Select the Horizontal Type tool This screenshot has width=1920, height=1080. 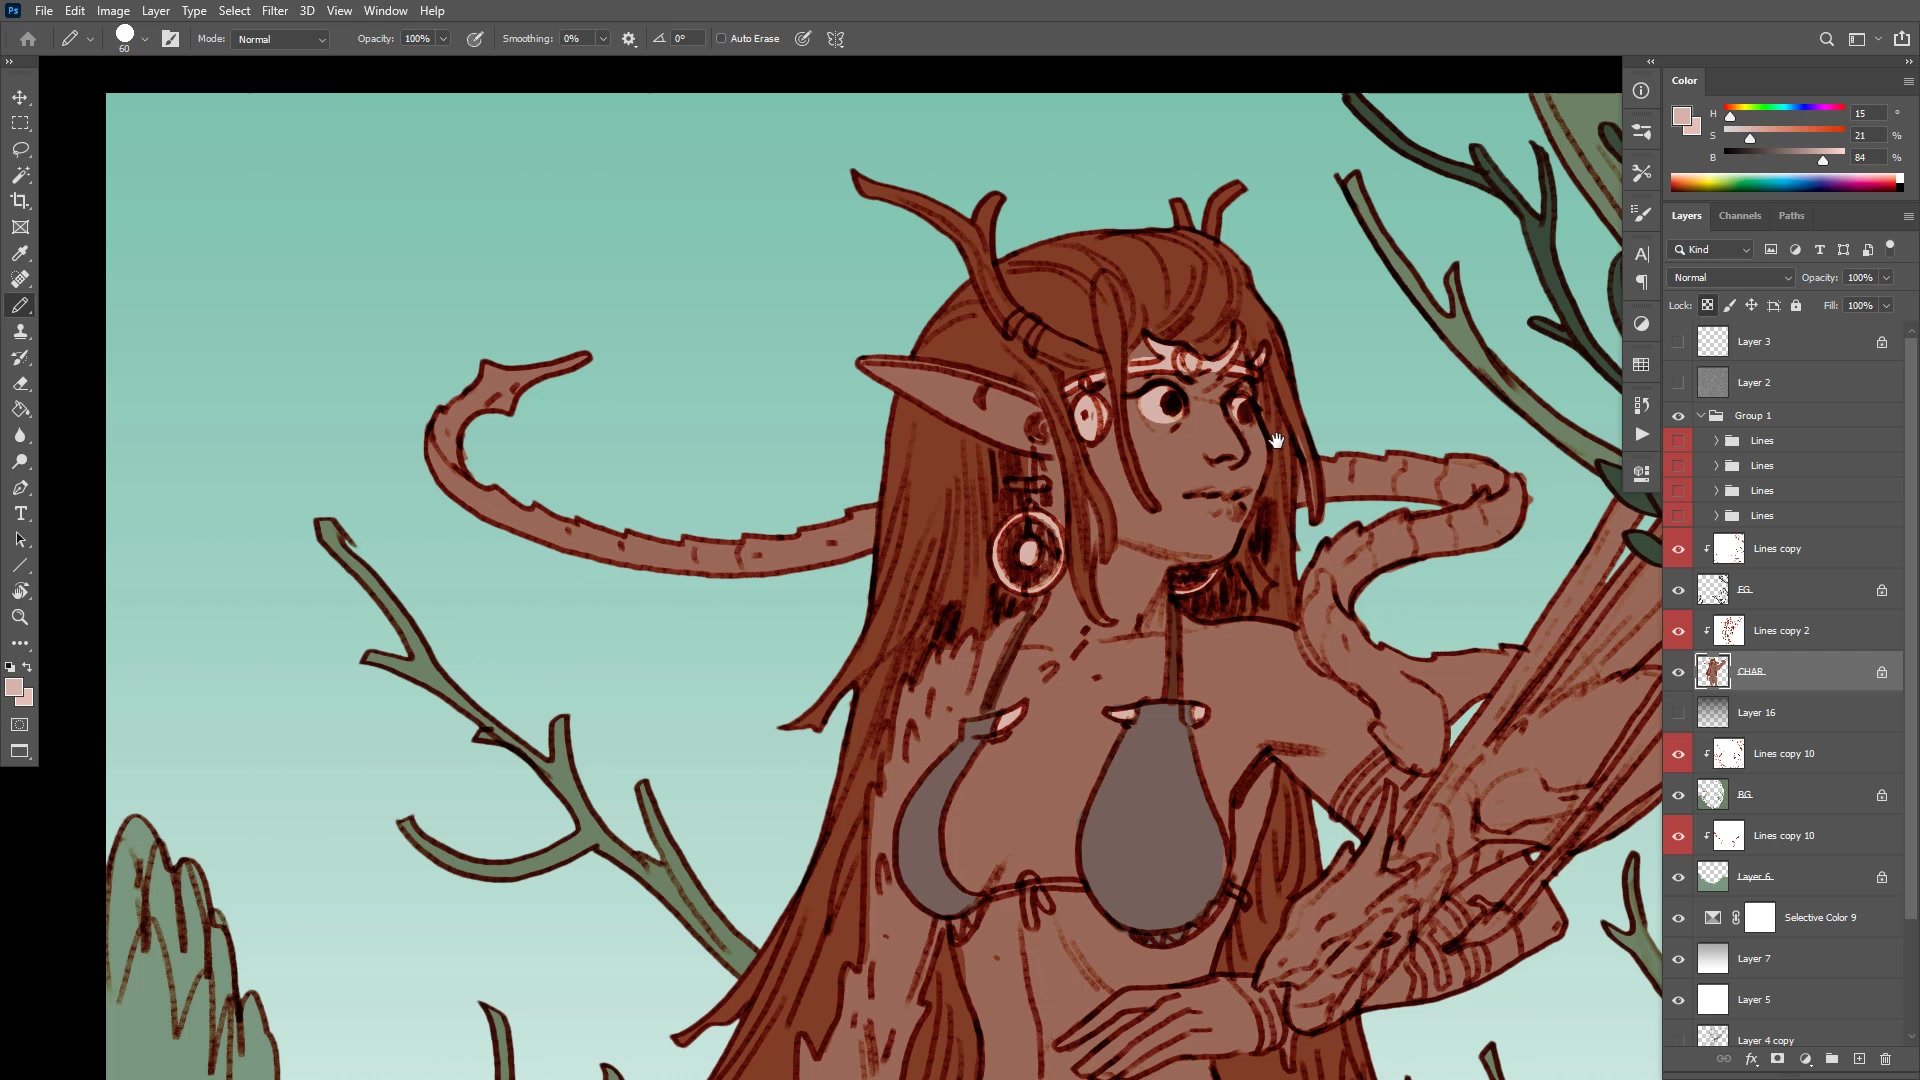tap(20, 513)
